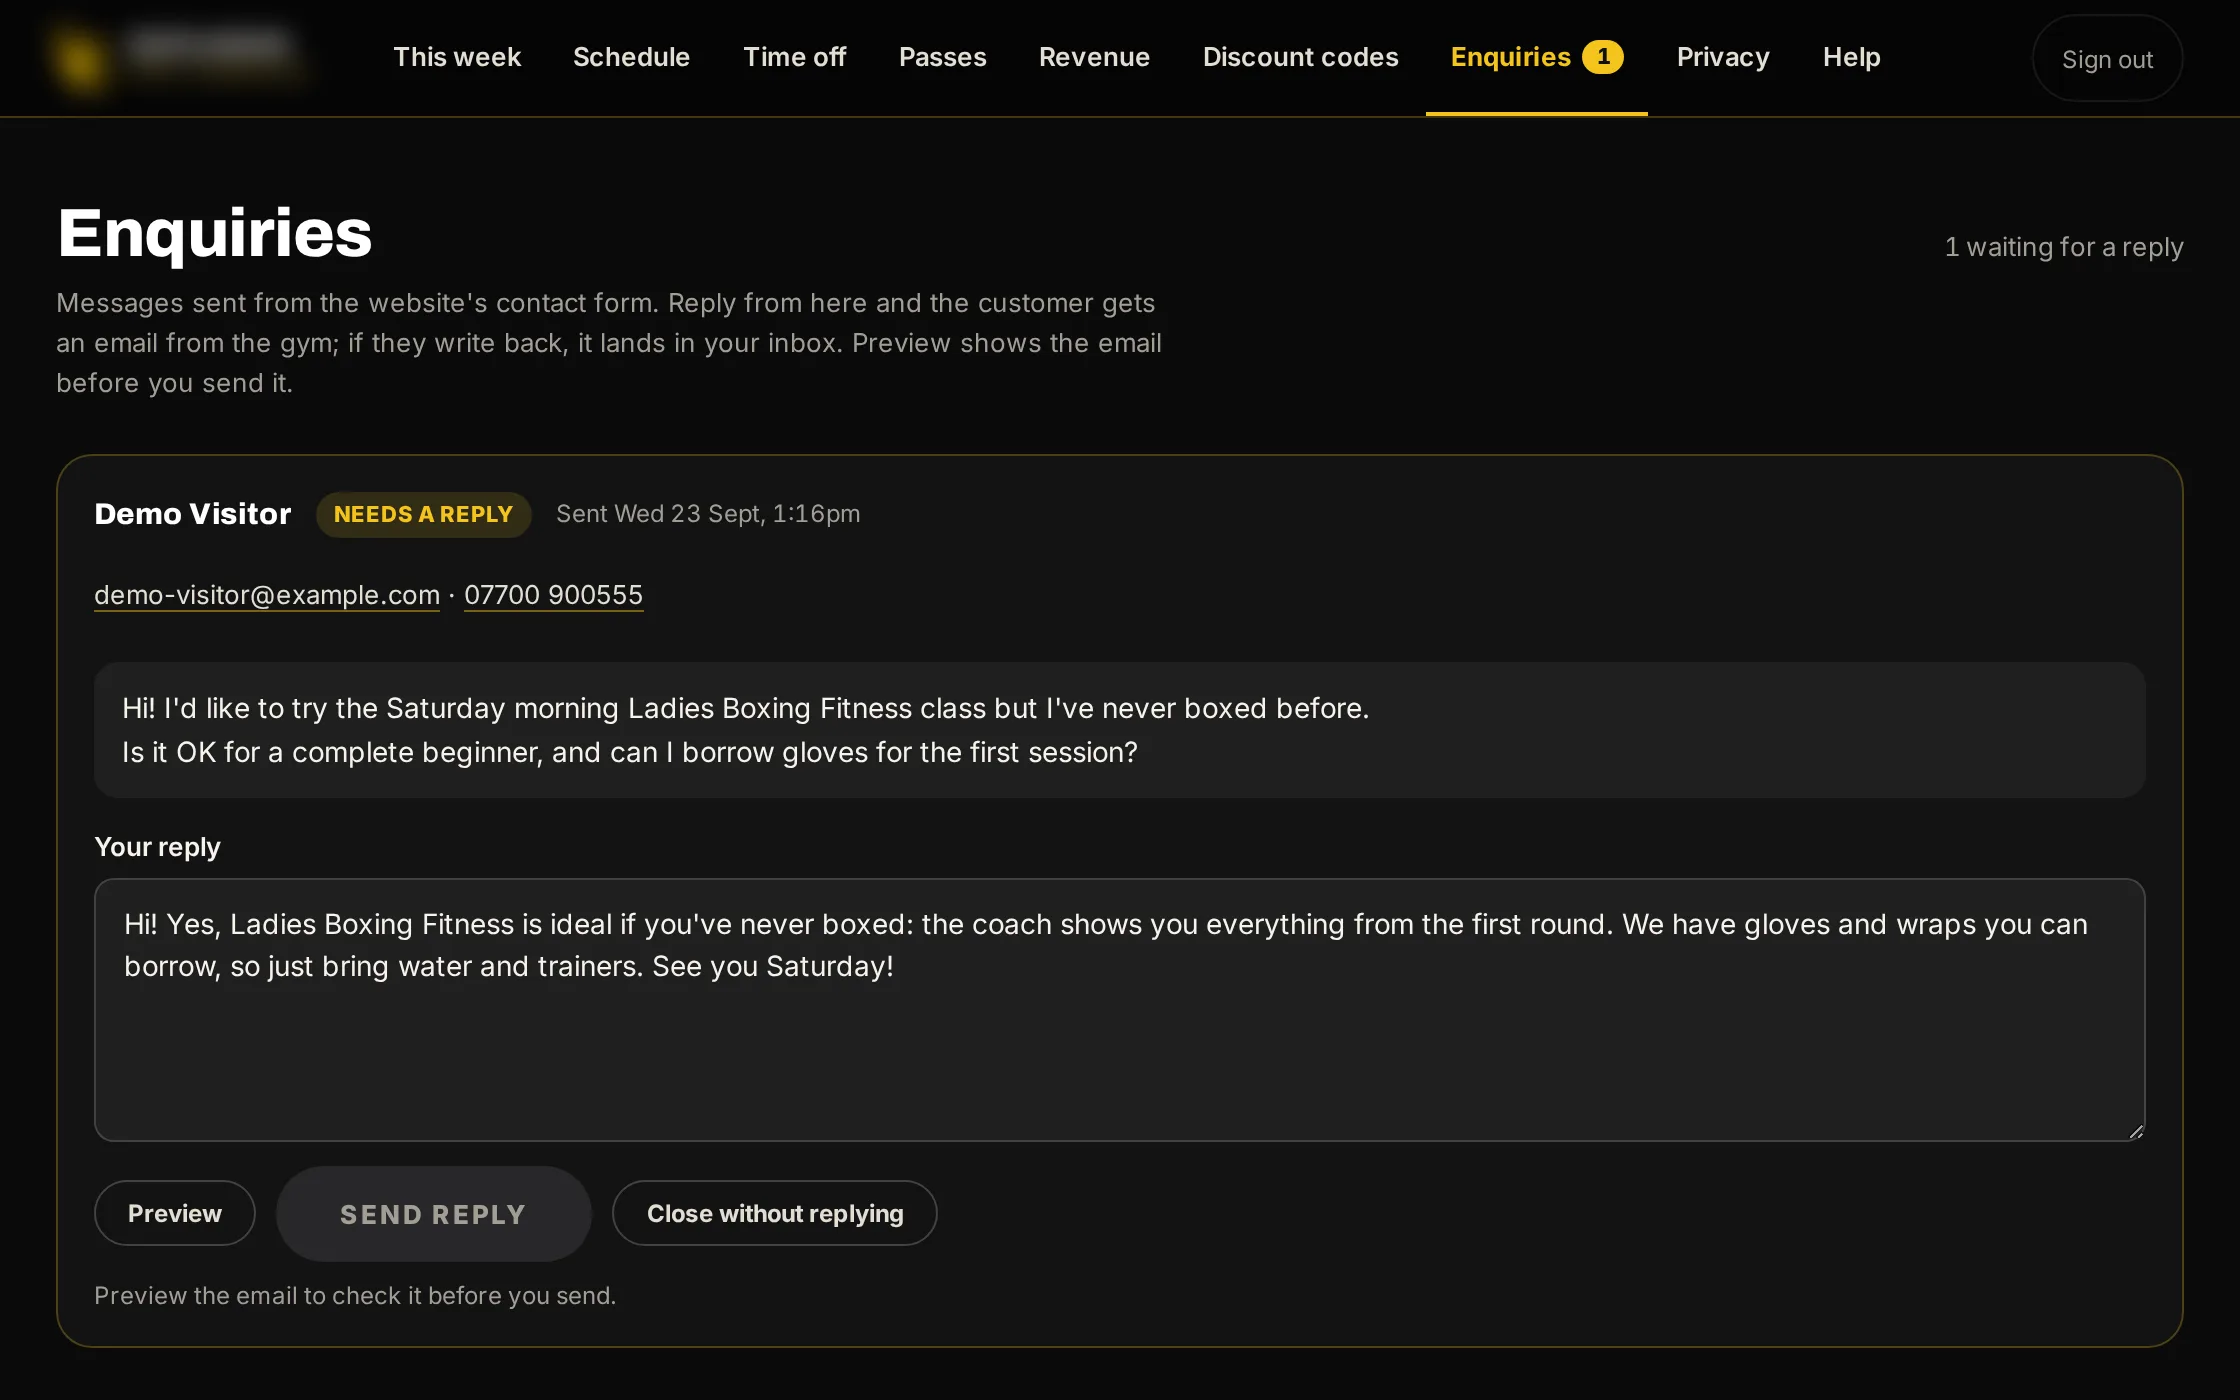
Task: Click the '1 waiting for a reply' text
Action: pyautogui.click(x=2064, y=247)
